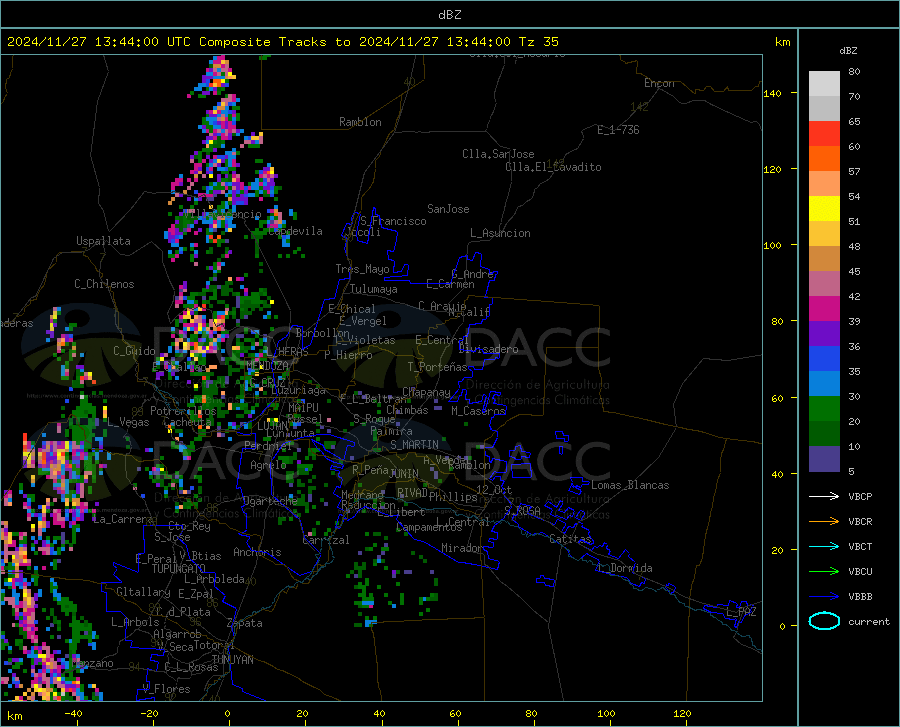Click the S_Francisco label

coord(393,221)
